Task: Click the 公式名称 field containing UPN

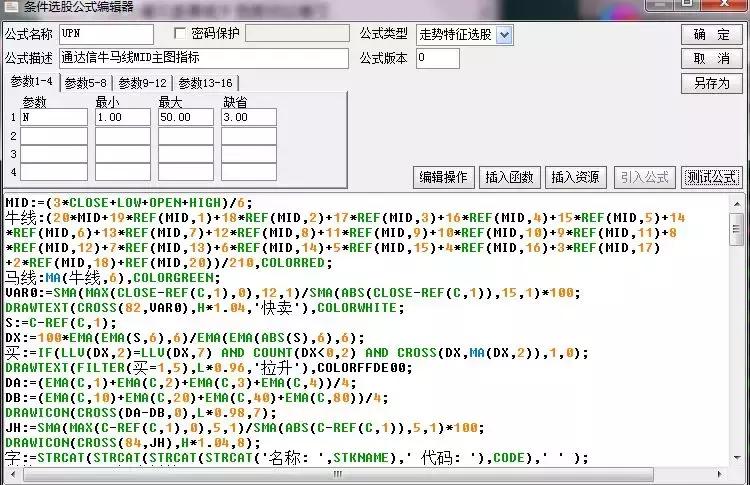Action: pos(107,34)
